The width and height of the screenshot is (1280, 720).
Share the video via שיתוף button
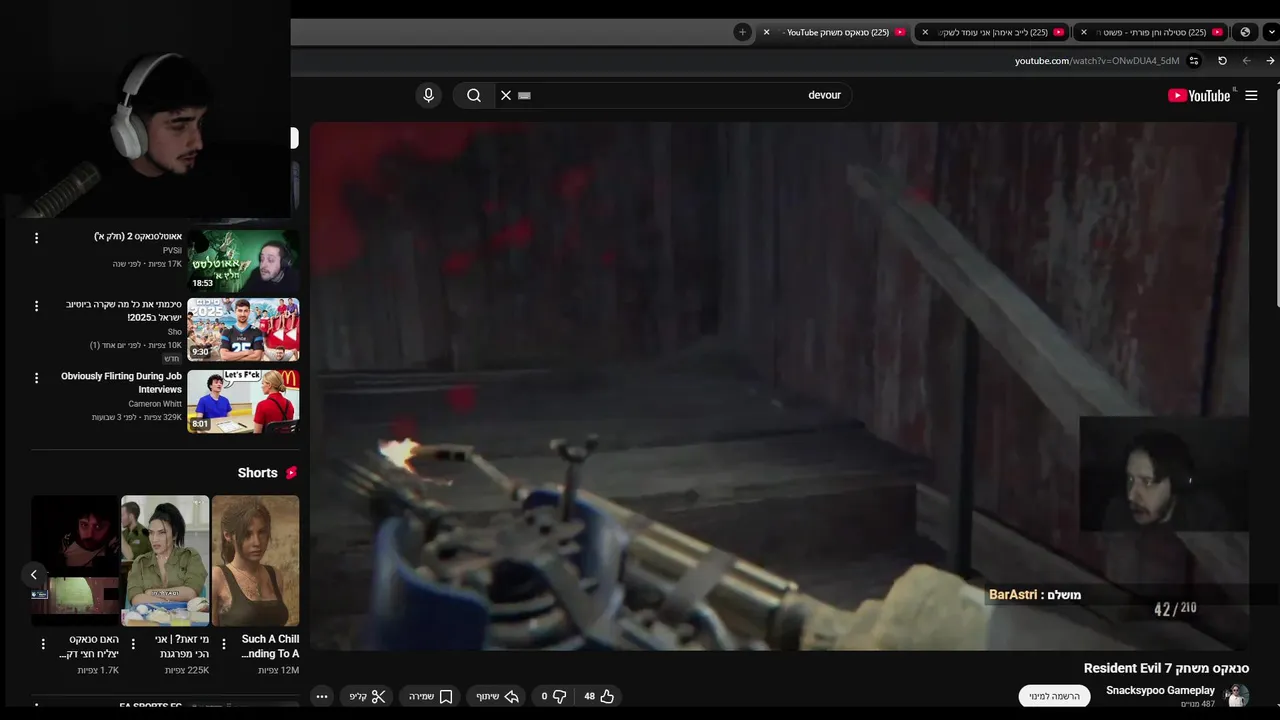tap(497, 696)
